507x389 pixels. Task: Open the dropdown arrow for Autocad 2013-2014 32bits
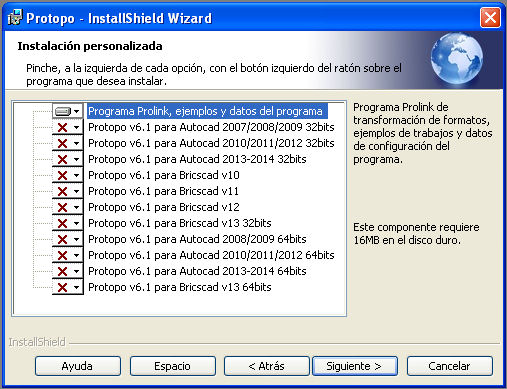[77, 159]
